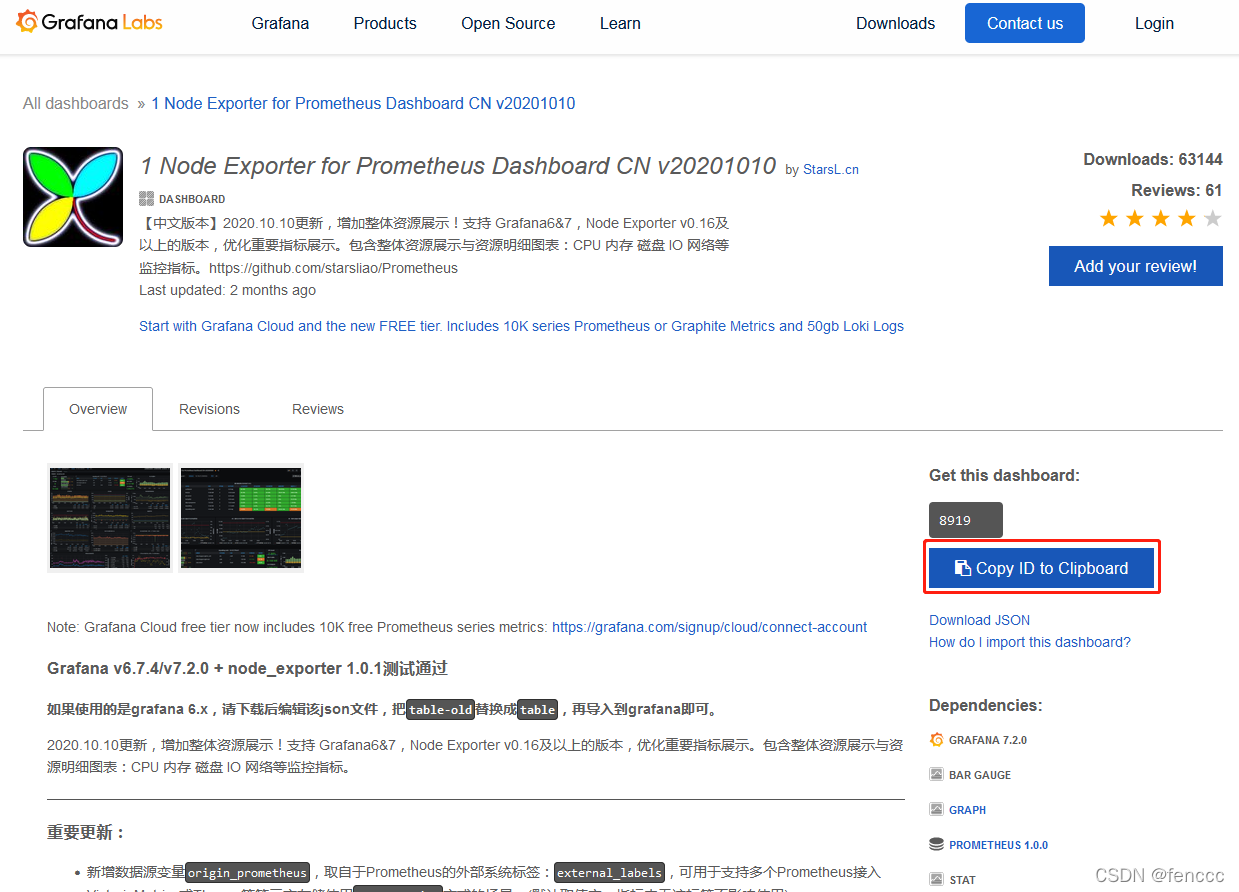Switch to the Reviews tab

[x=318, y=409]
